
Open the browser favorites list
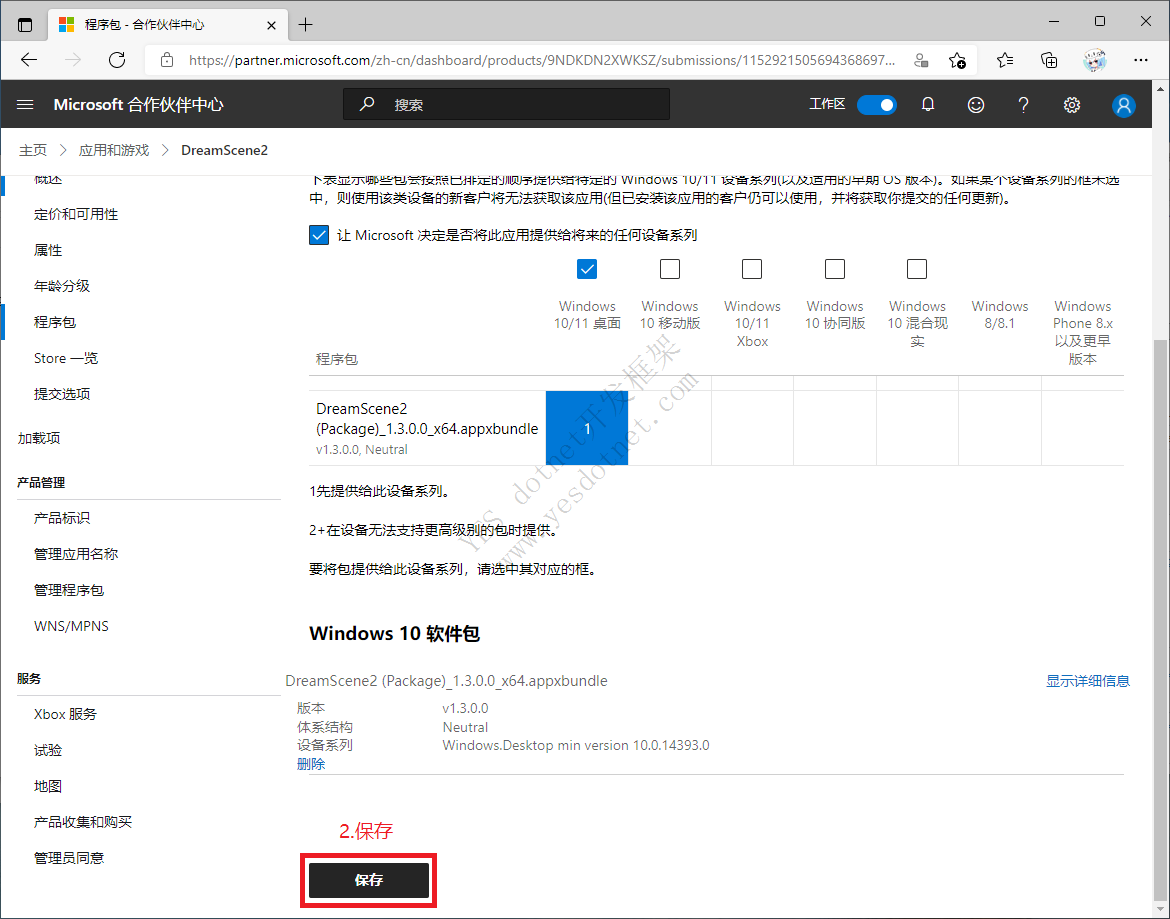coord(1005,60)
